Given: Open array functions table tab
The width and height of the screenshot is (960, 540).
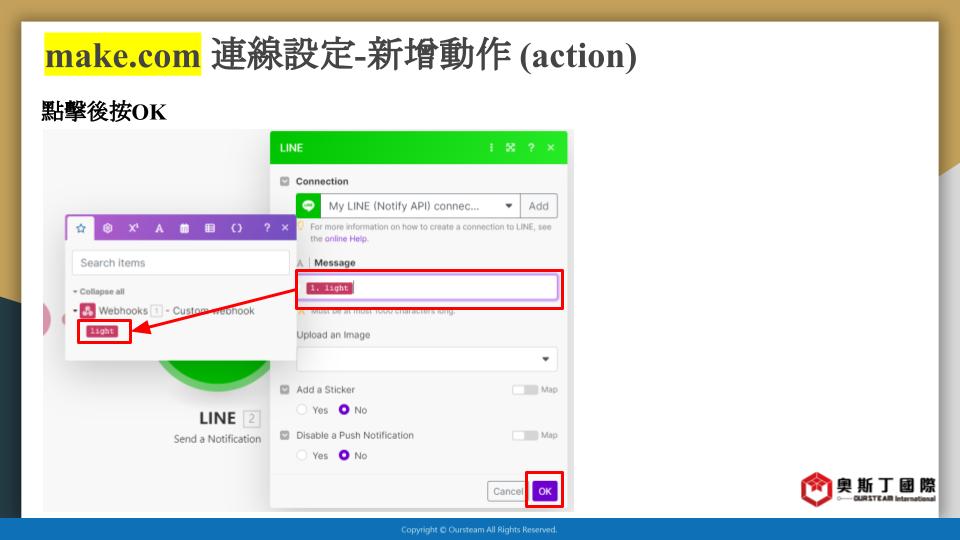Looking at the screenshot, I should pos(210,228).
